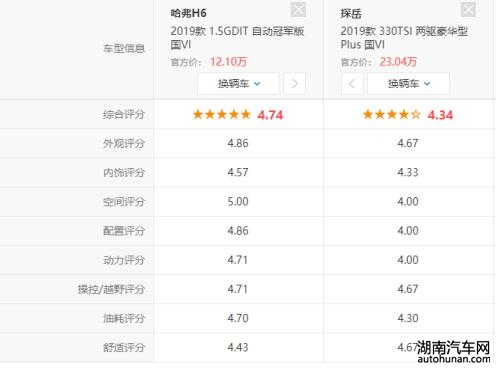Click the 探岳 model name
This screenshot has width=496, height=368.
click(x=351, y=13)
